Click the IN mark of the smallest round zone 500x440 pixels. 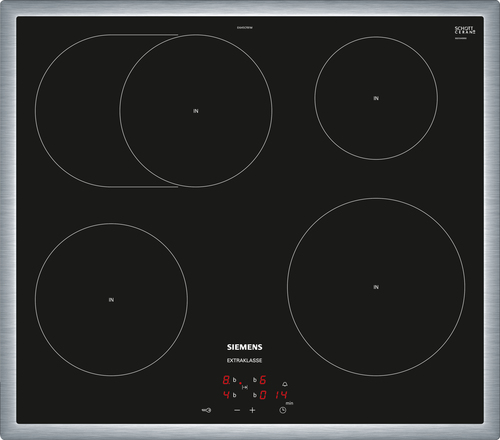tap(376, 98)
